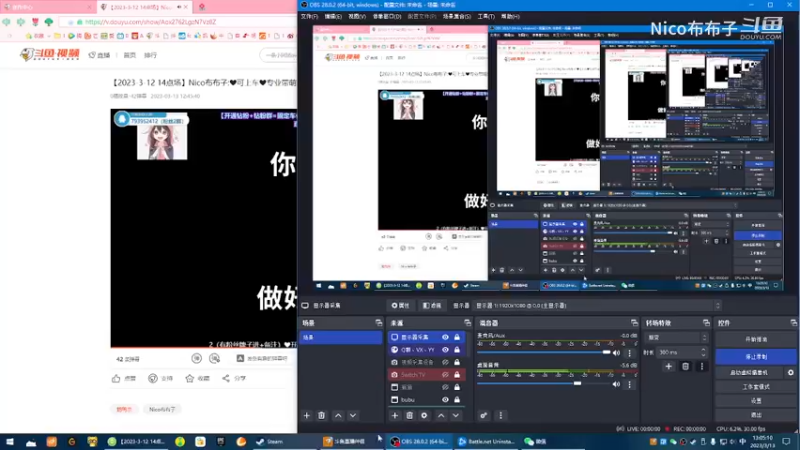
Task: Click the Start Virtual Camera button
Action: click(x=749, y=372)
